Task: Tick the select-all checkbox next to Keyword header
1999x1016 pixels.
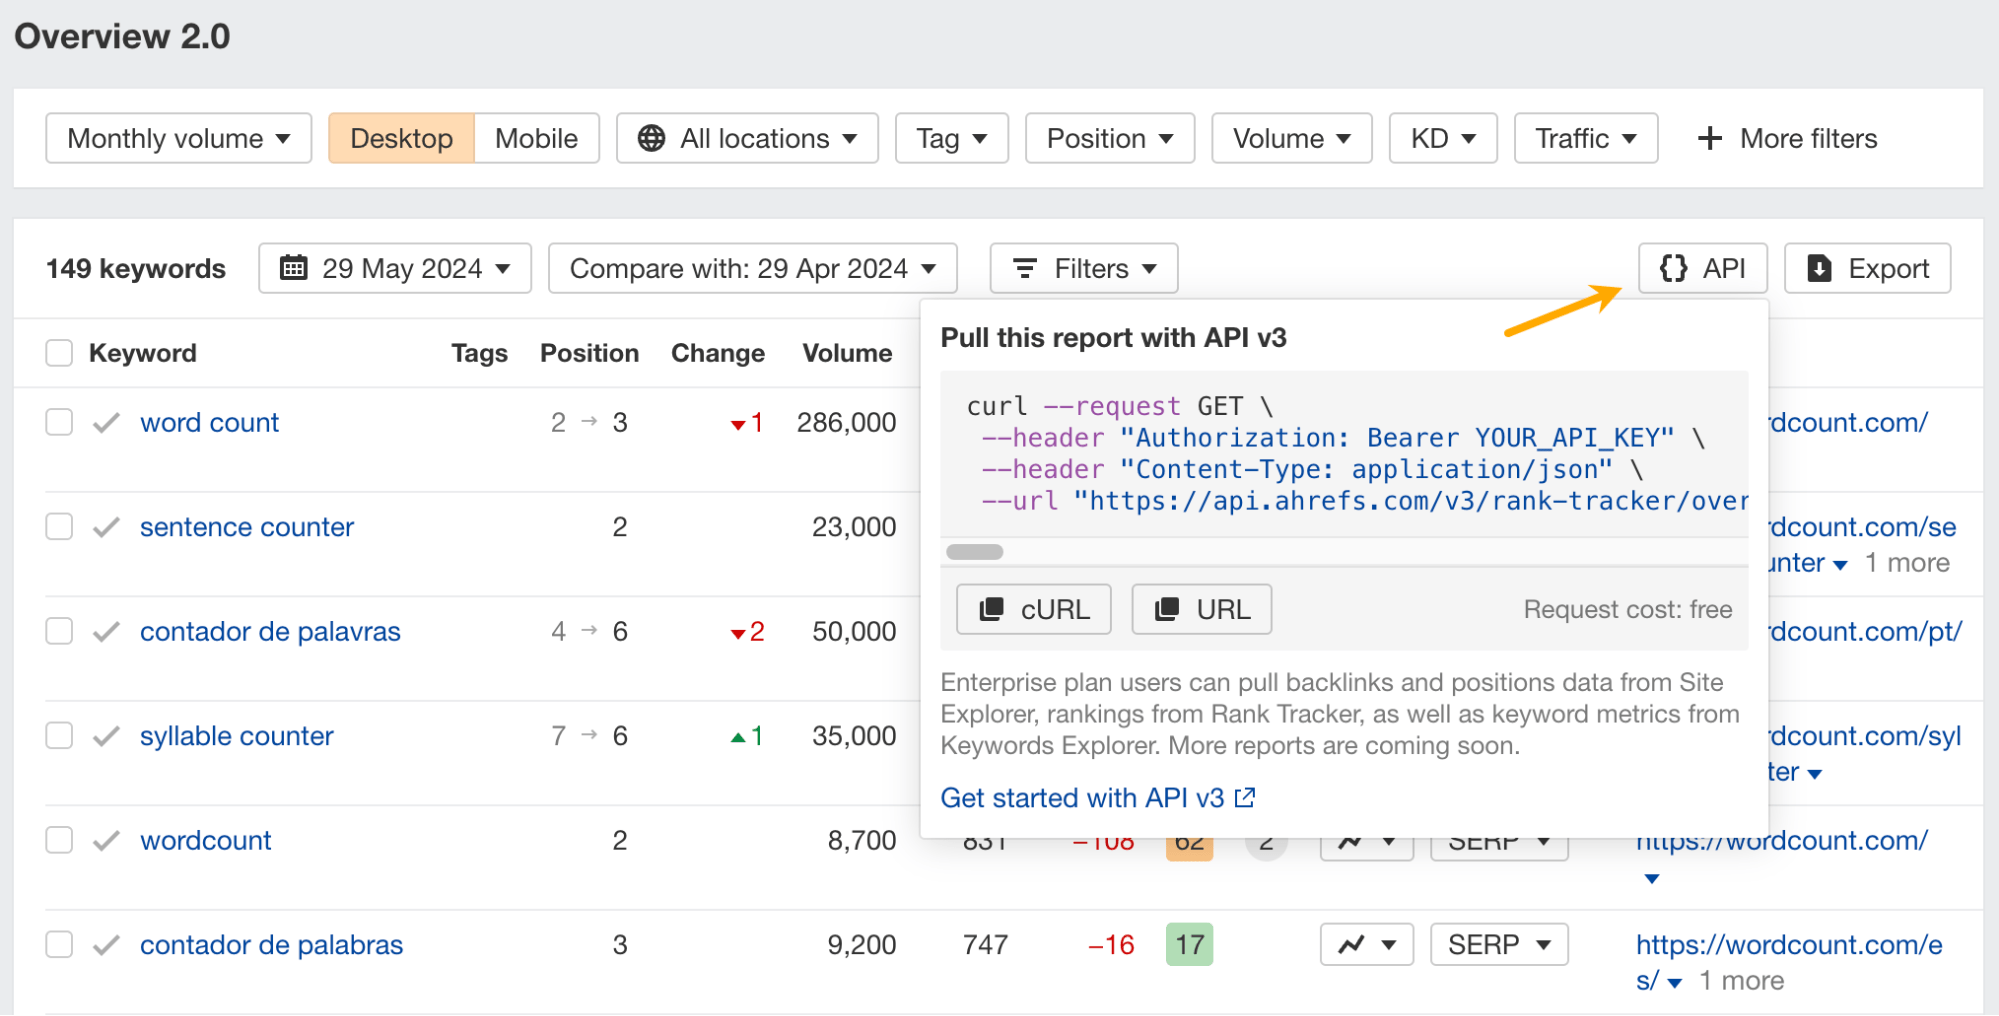Action: click(59, 353)
